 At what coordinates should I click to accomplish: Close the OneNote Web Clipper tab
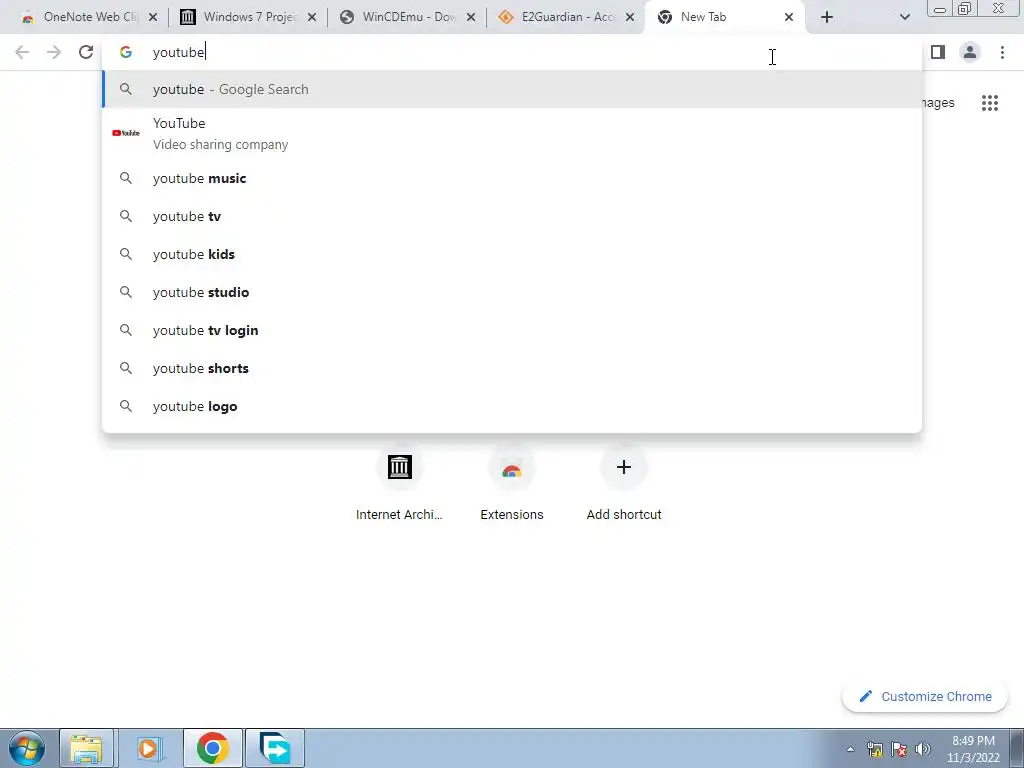click(153, 18)
